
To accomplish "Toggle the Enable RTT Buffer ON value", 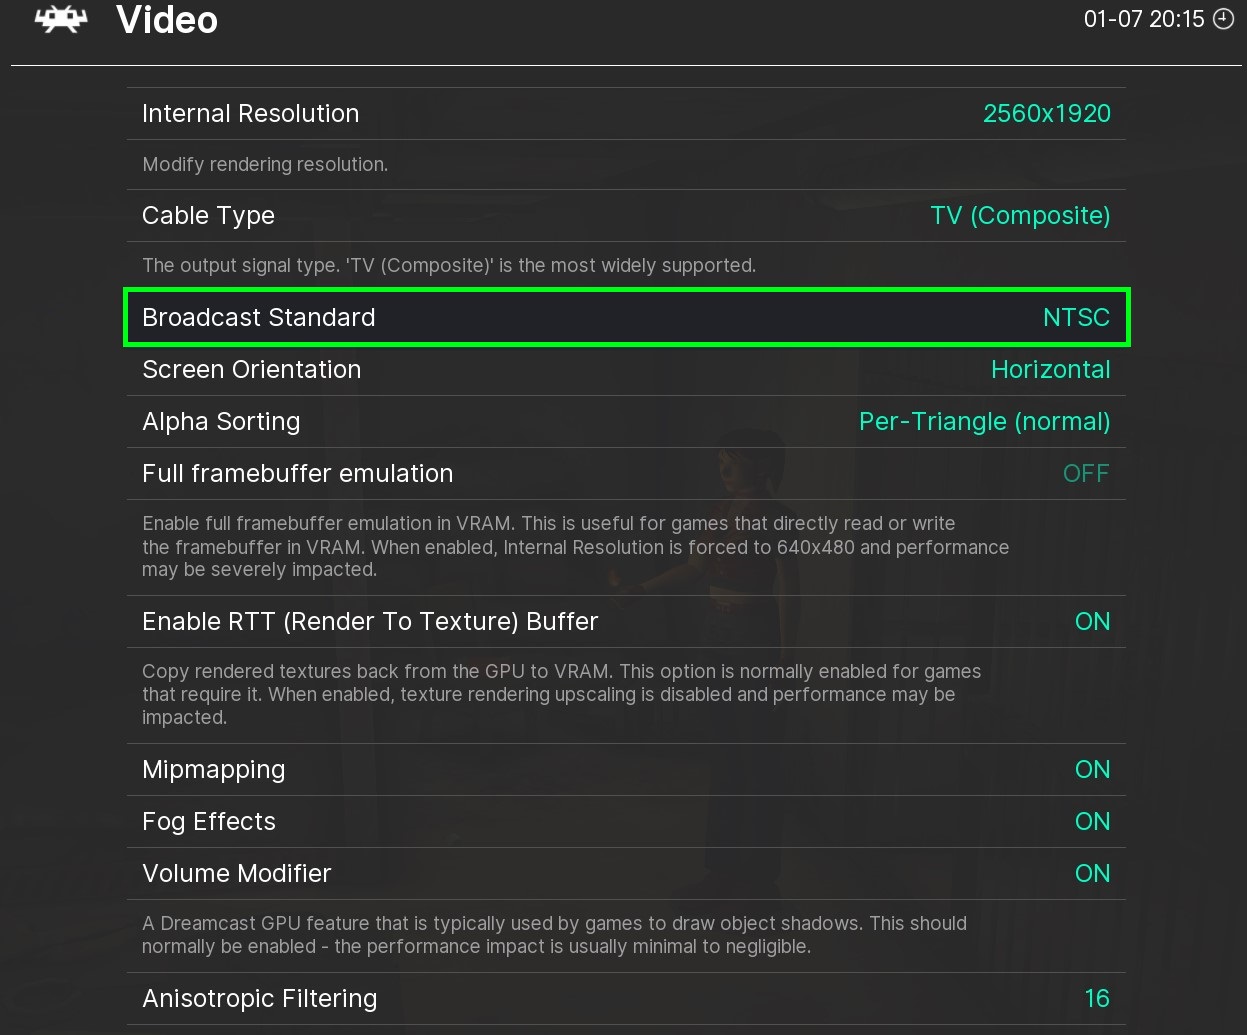I will coord(1092,621).
